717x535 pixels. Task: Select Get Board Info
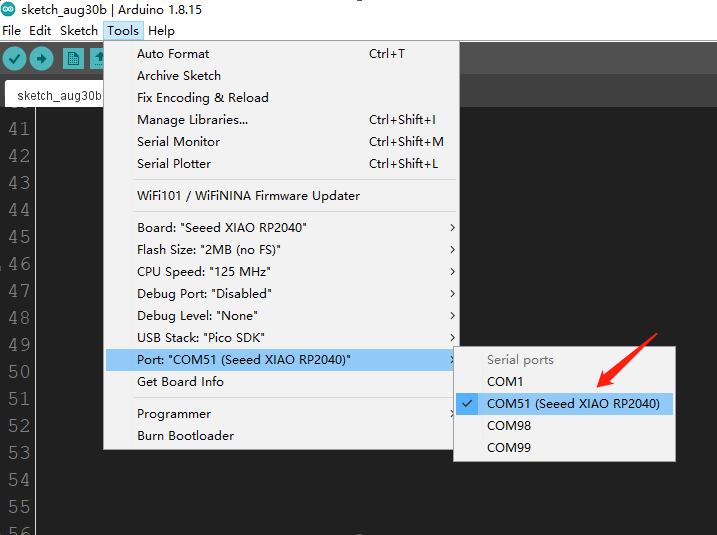279,381
